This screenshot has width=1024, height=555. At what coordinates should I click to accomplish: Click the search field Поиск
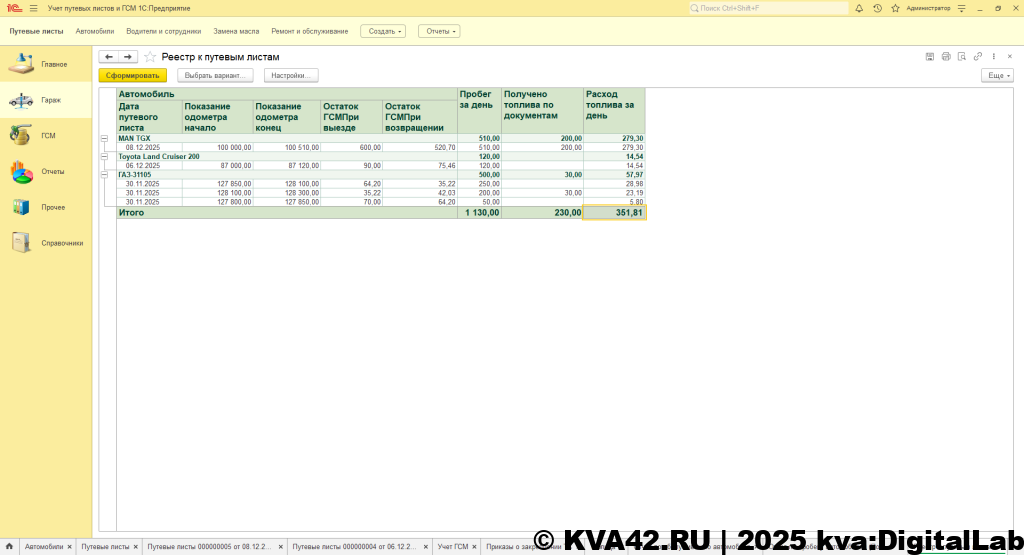point(768,8)
